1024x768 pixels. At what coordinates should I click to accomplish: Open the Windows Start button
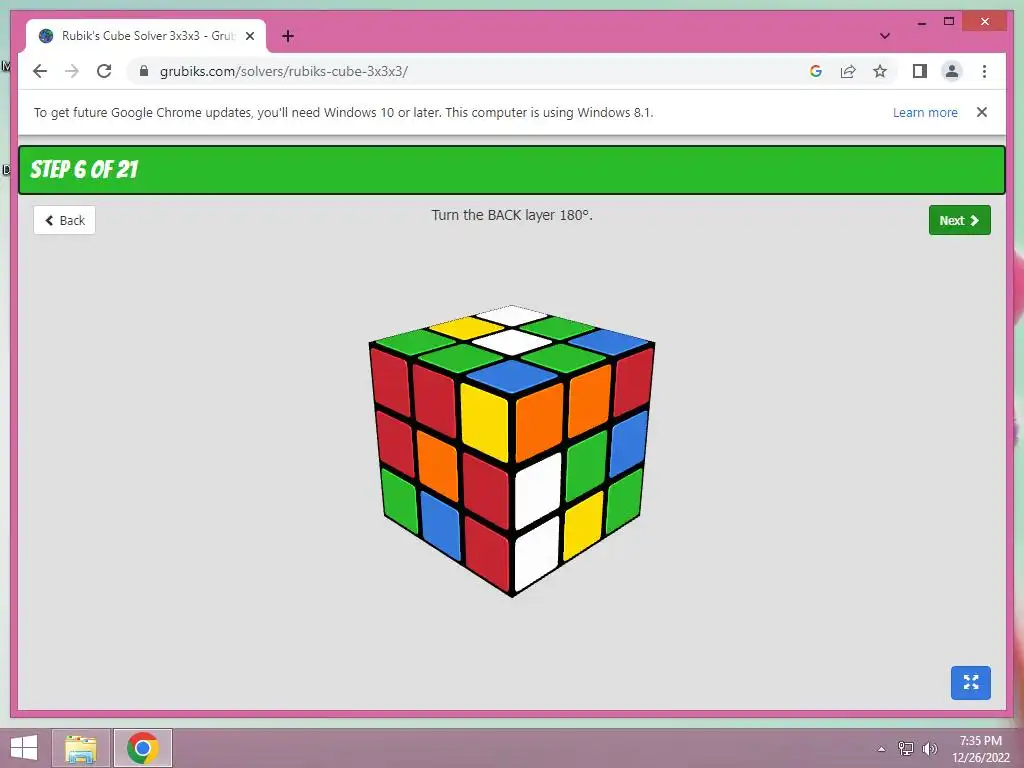coord(24,748)
